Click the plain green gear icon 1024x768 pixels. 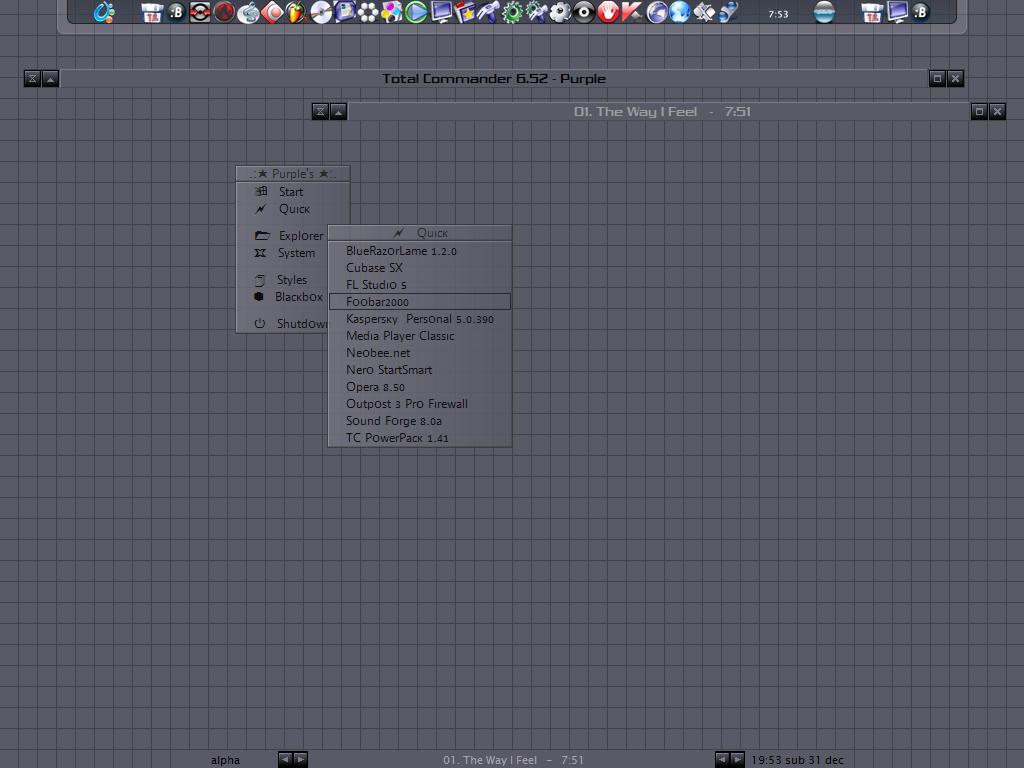click(512, 12)
